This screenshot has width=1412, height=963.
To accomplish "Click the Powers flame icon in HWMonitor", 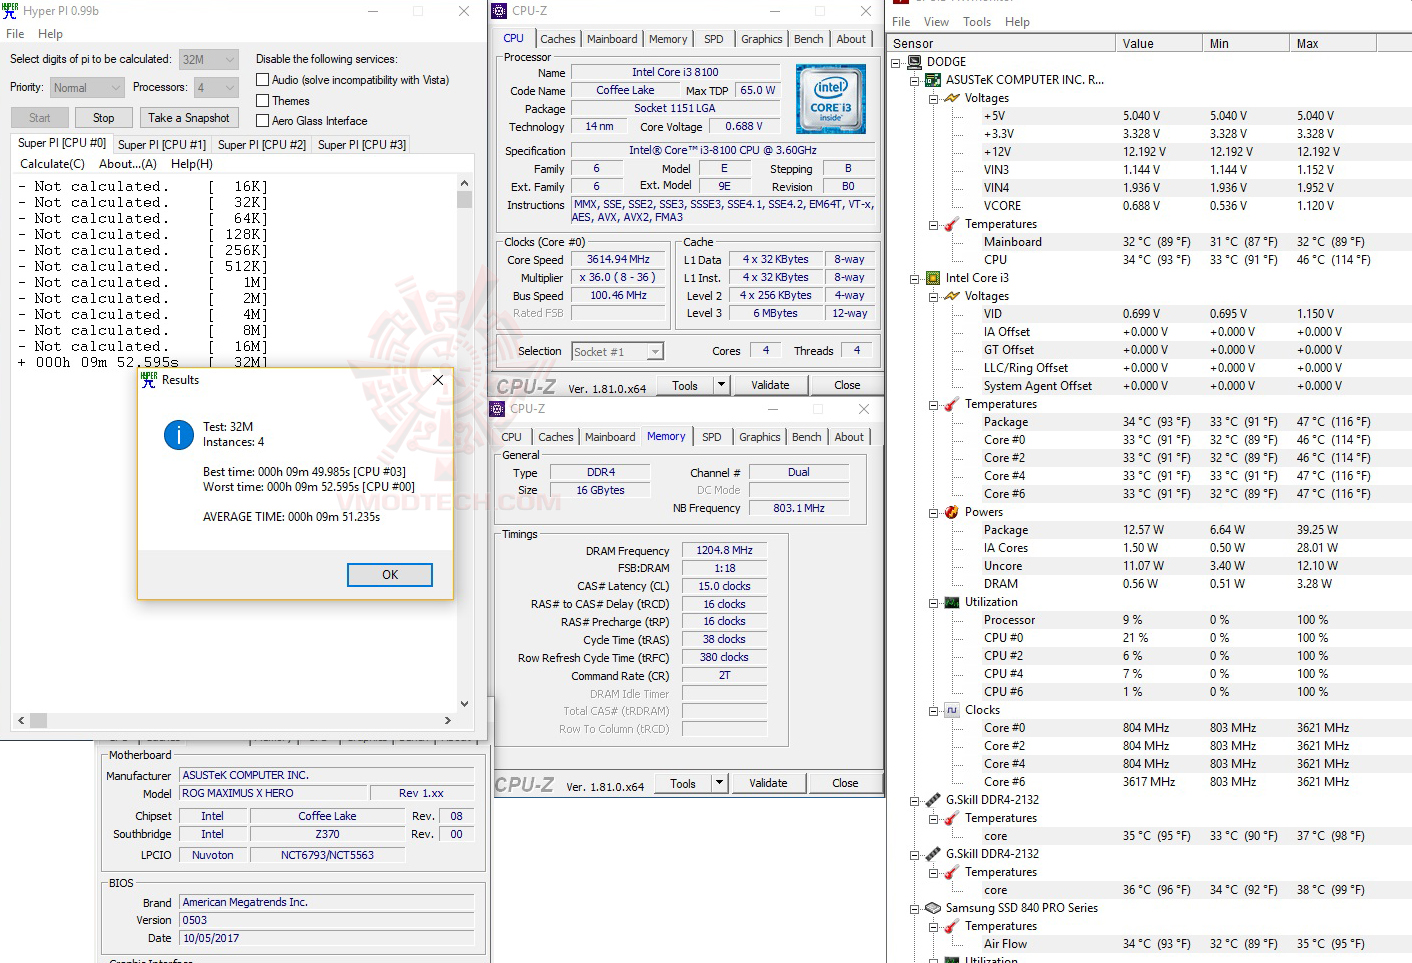I will tap(952, 512).
